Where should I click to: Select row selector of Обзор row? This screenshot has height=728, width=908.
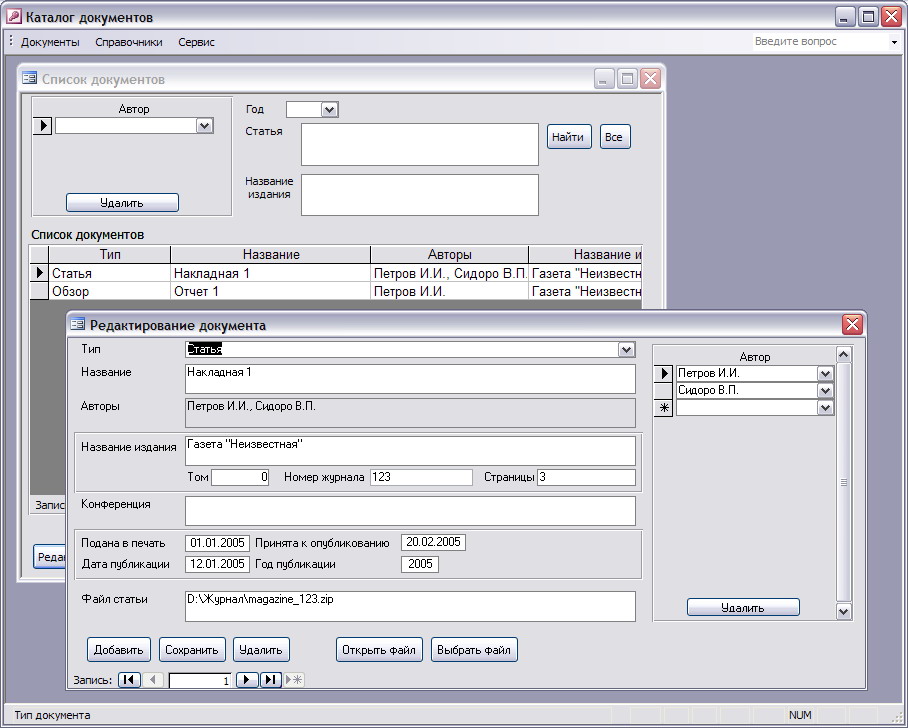39,291
